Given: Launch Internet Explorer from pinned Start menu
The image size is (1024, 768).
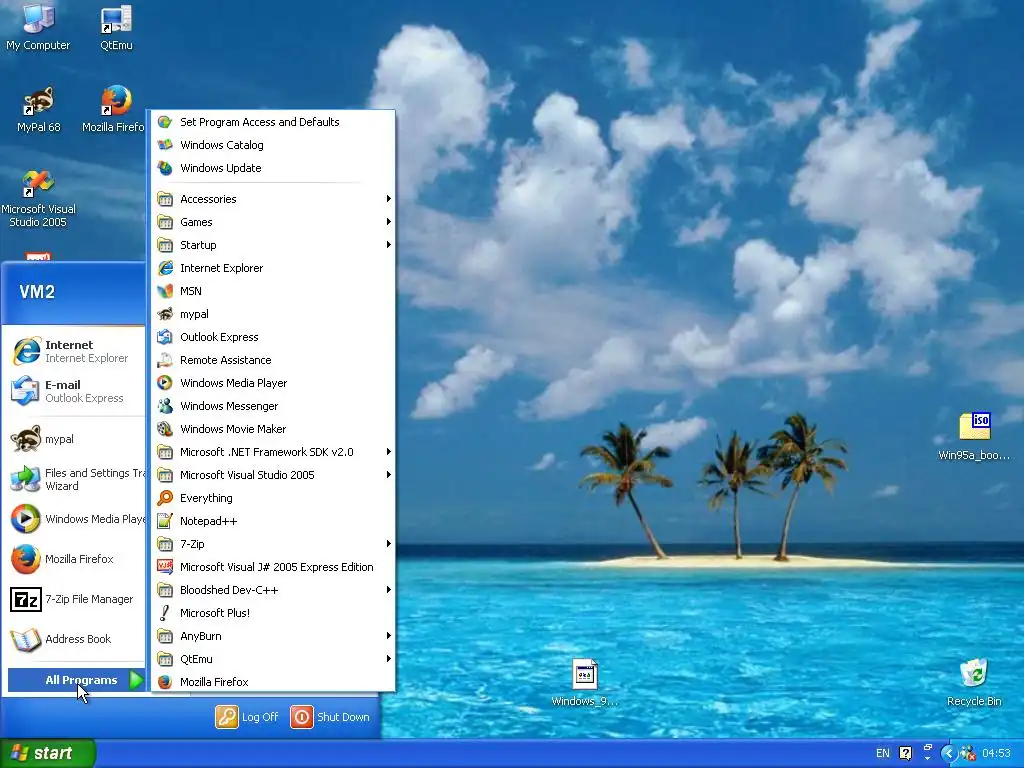Looking at the screenshot, I should pyautogui.click(x=74, y=351).
